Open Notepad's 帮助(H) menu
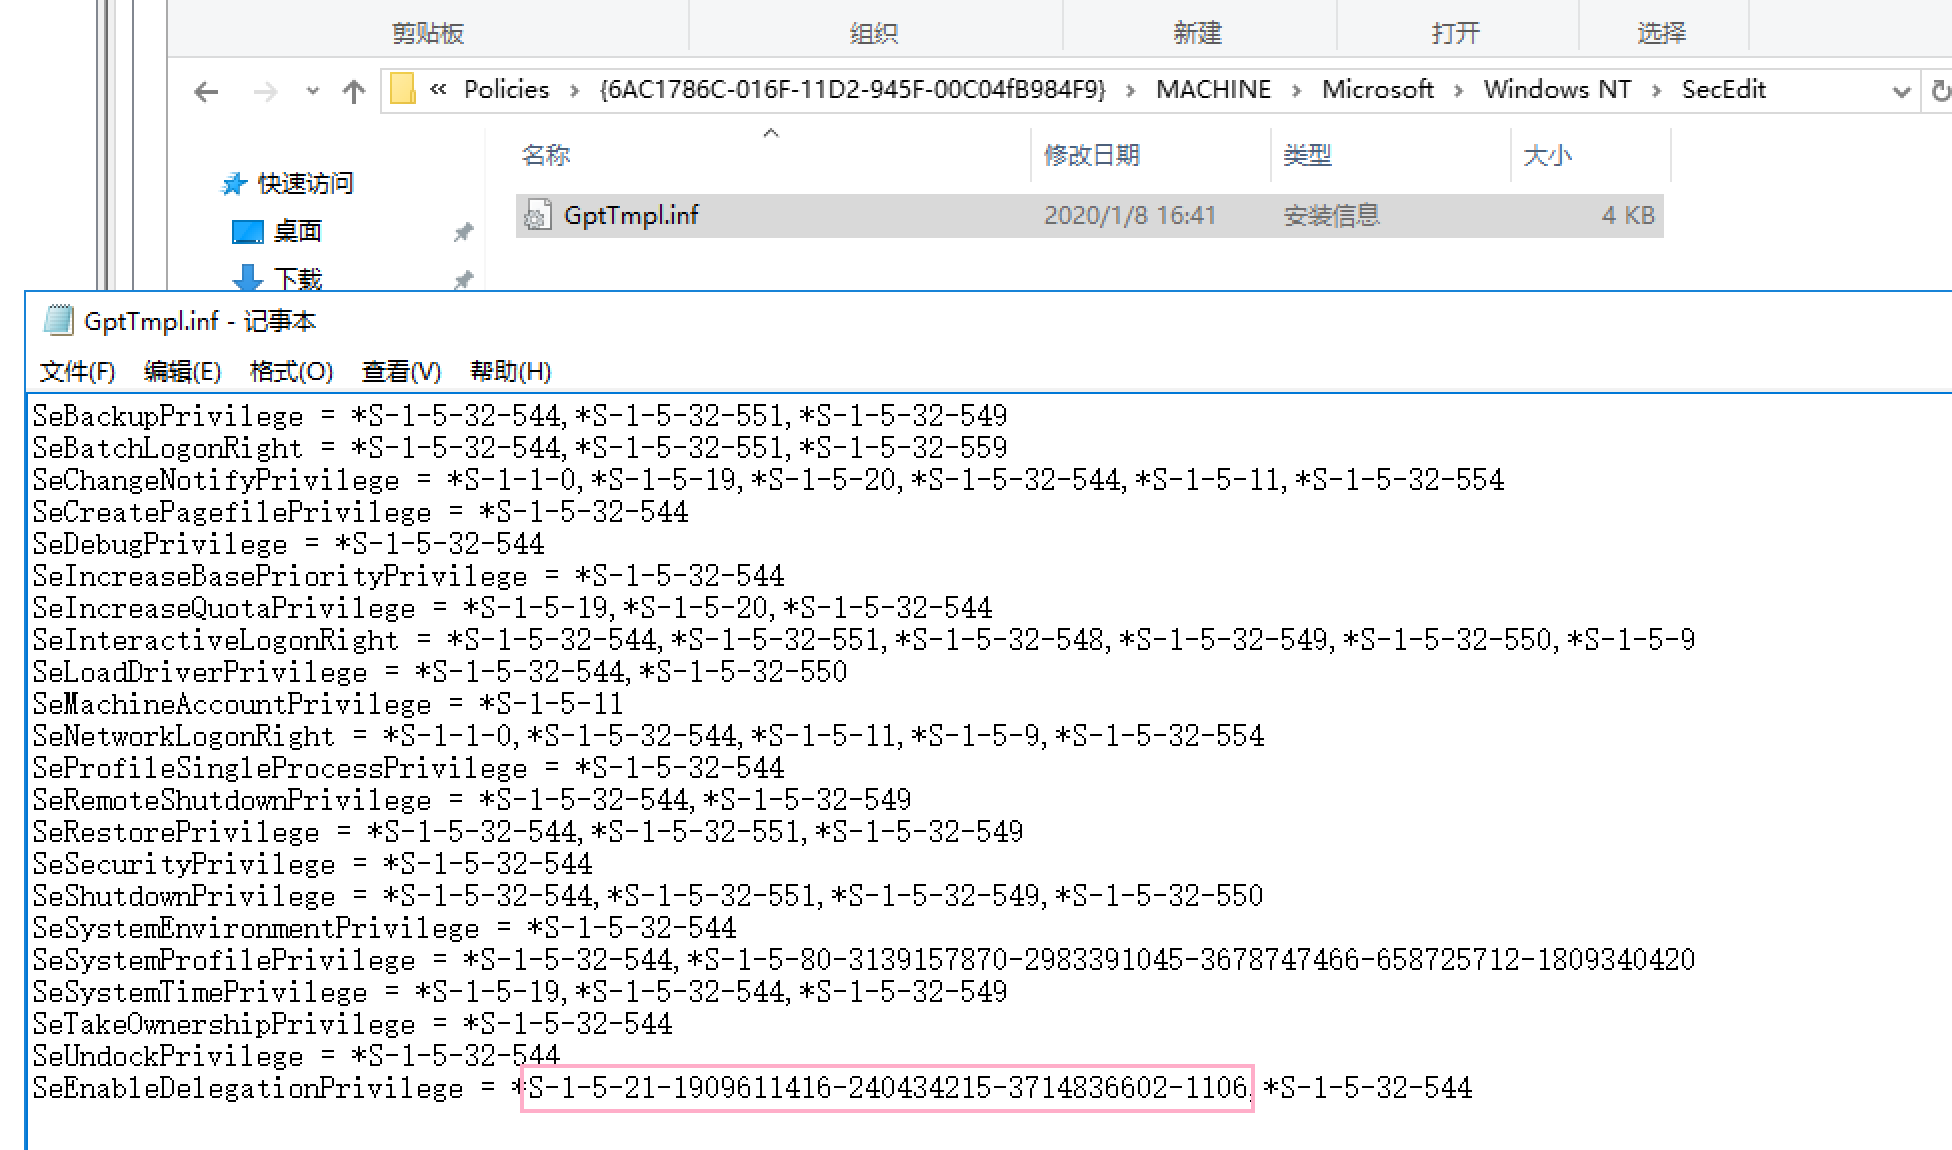 tap(510, 372)
